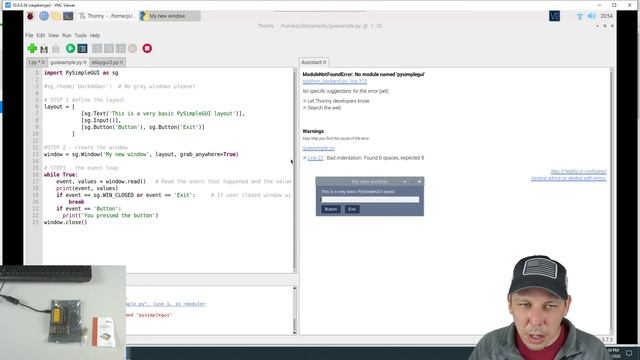Close the relaygui3.py editor tab
Screen dimensions: 640x360
[x=121, y=62]
